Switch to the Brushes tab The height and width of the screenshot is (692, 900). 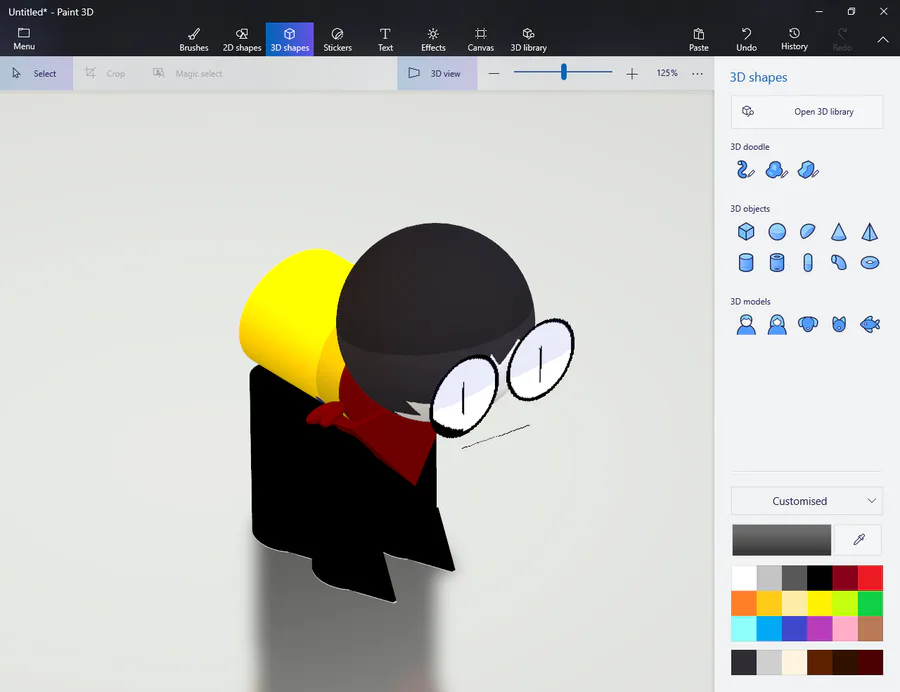pyautogui.click(x=194, y=40)
